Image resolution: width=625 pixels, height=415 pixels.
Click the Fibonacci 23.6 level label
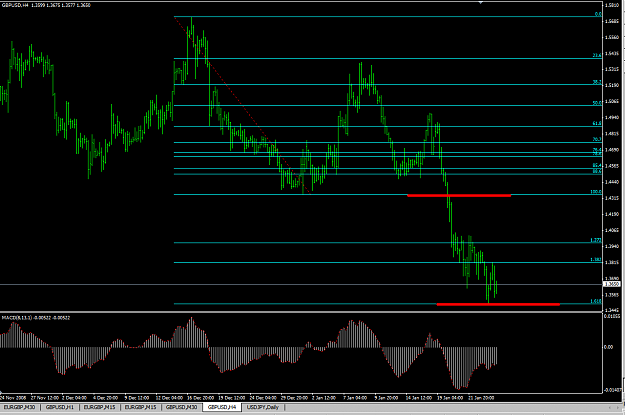point(597,55)
